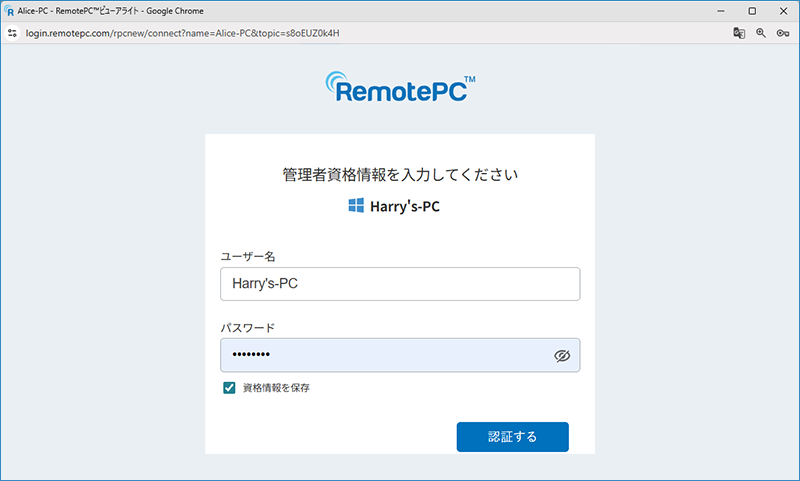Click the RemotePC logo
The image size is (800, 481).
click(400, 87)
